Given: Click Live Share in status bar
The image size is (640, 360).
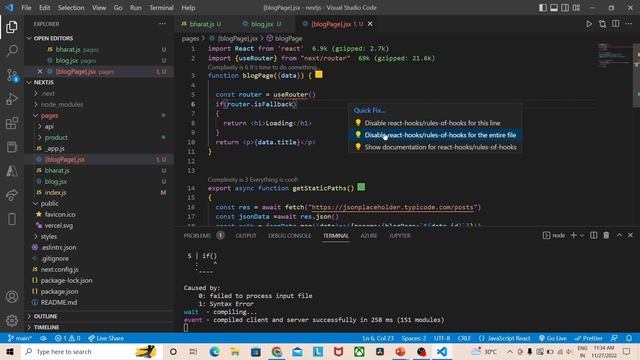Looking at the screenshot, I should [x=106, y=338].
